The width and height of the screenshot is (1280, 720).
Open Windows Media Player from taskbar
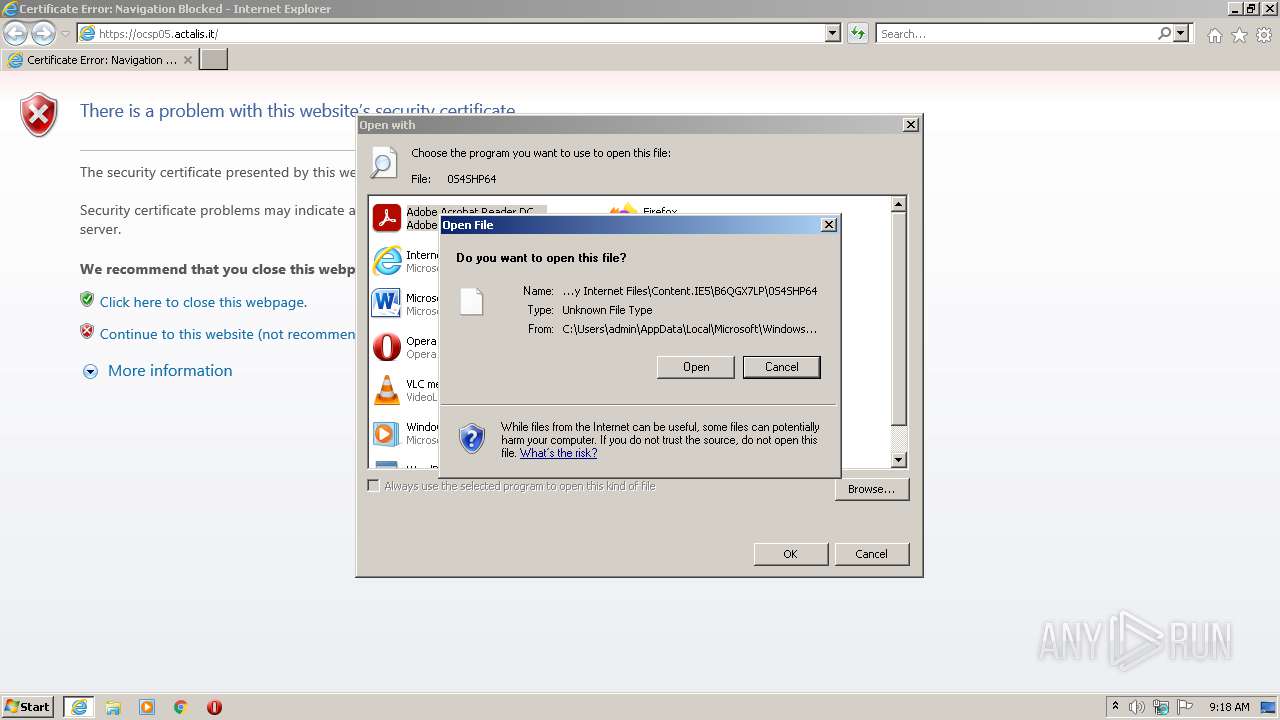click(147, 707)
